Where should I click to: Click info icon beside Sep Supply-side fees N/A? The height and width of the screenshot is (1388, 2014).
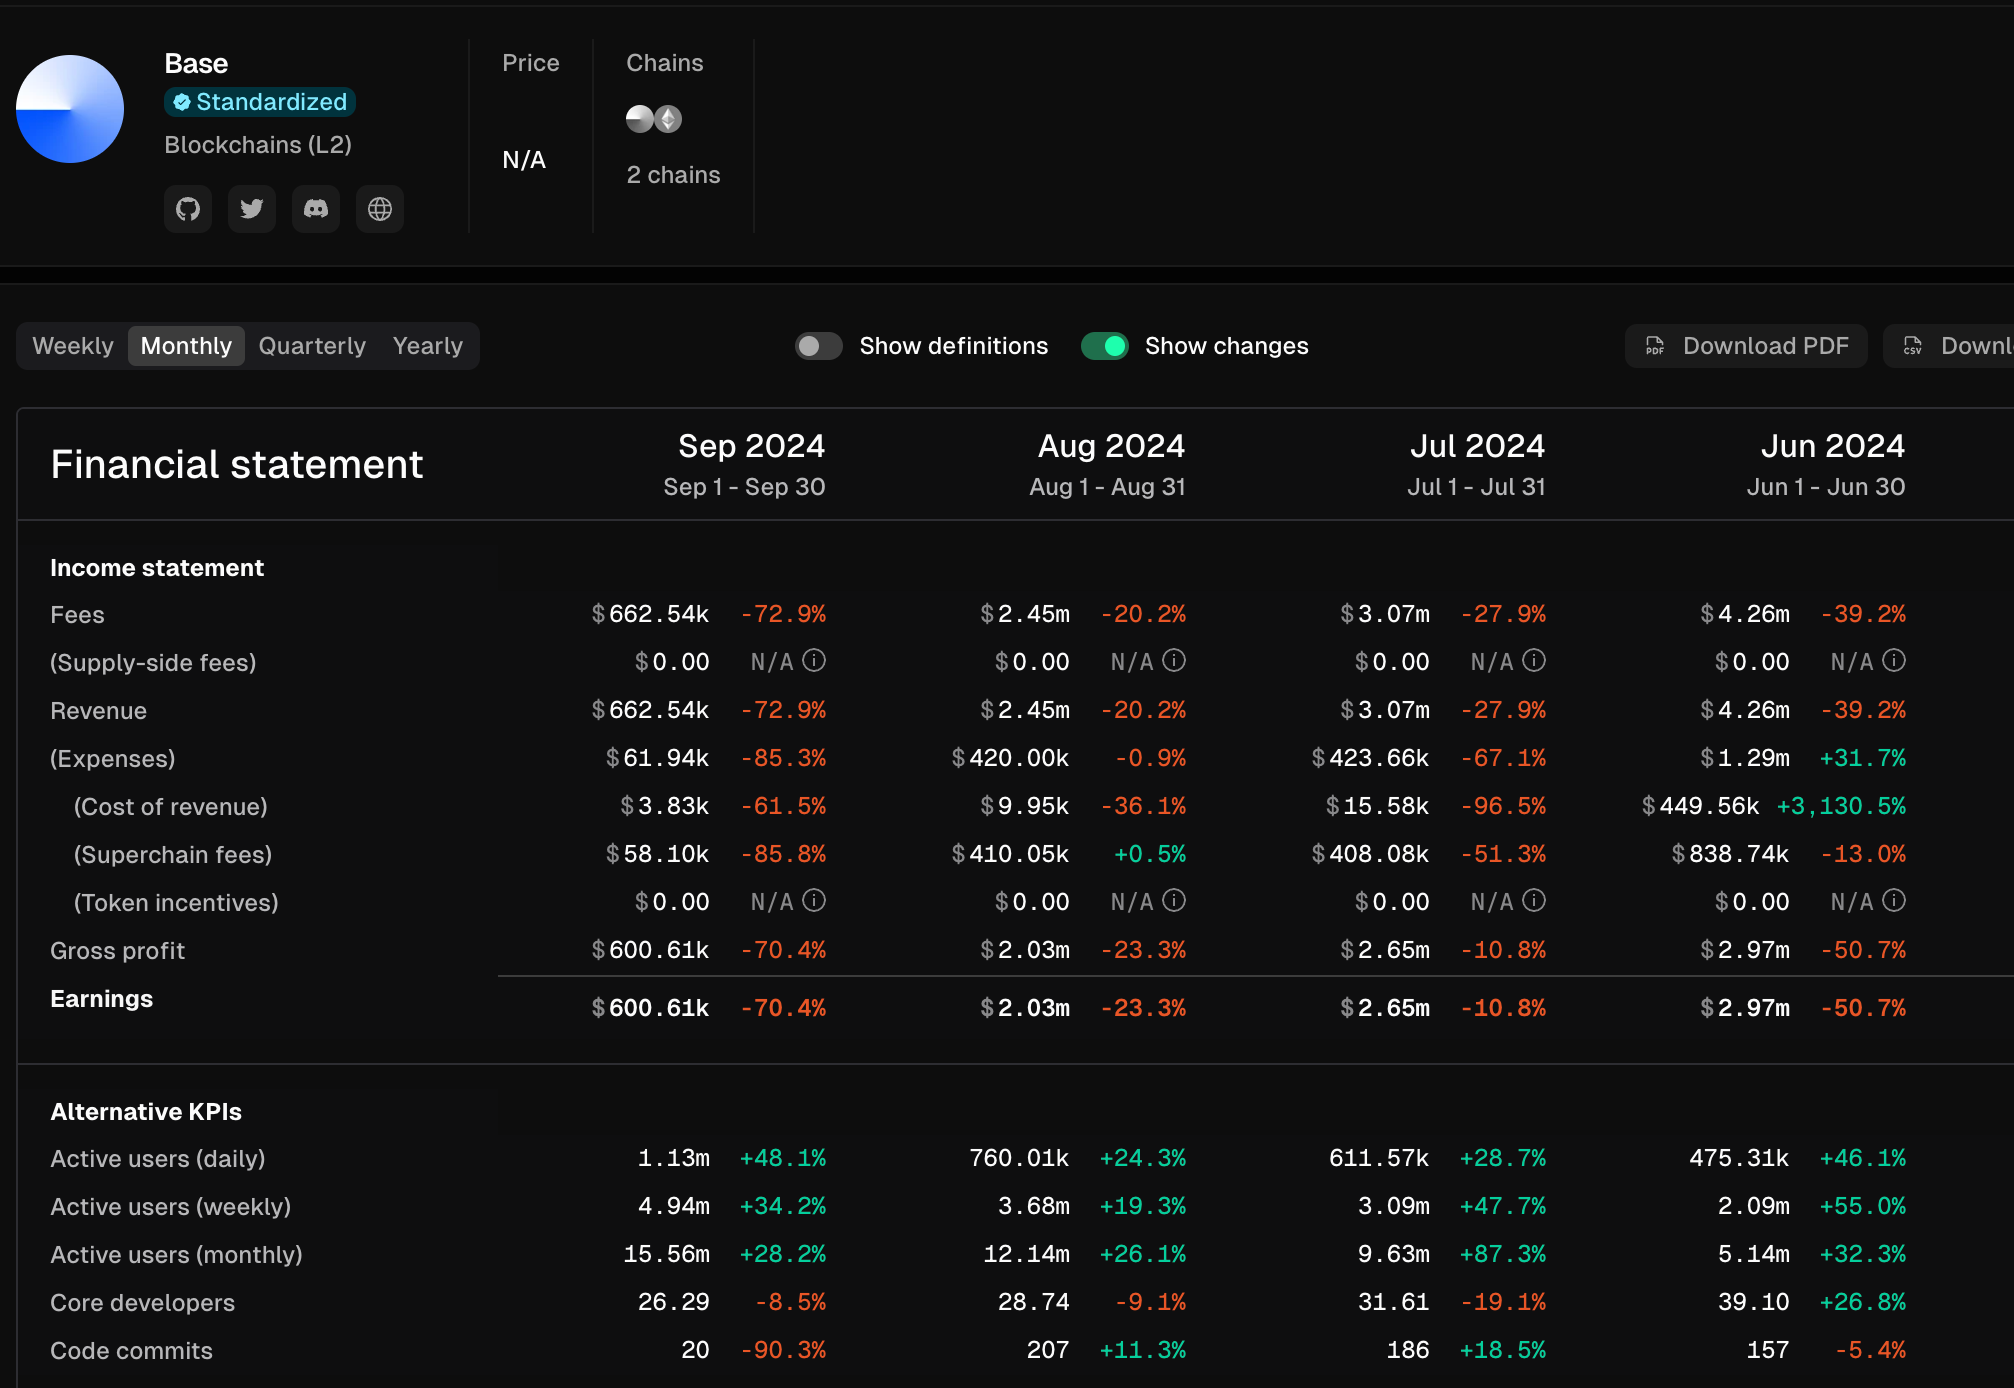point(815,661)
